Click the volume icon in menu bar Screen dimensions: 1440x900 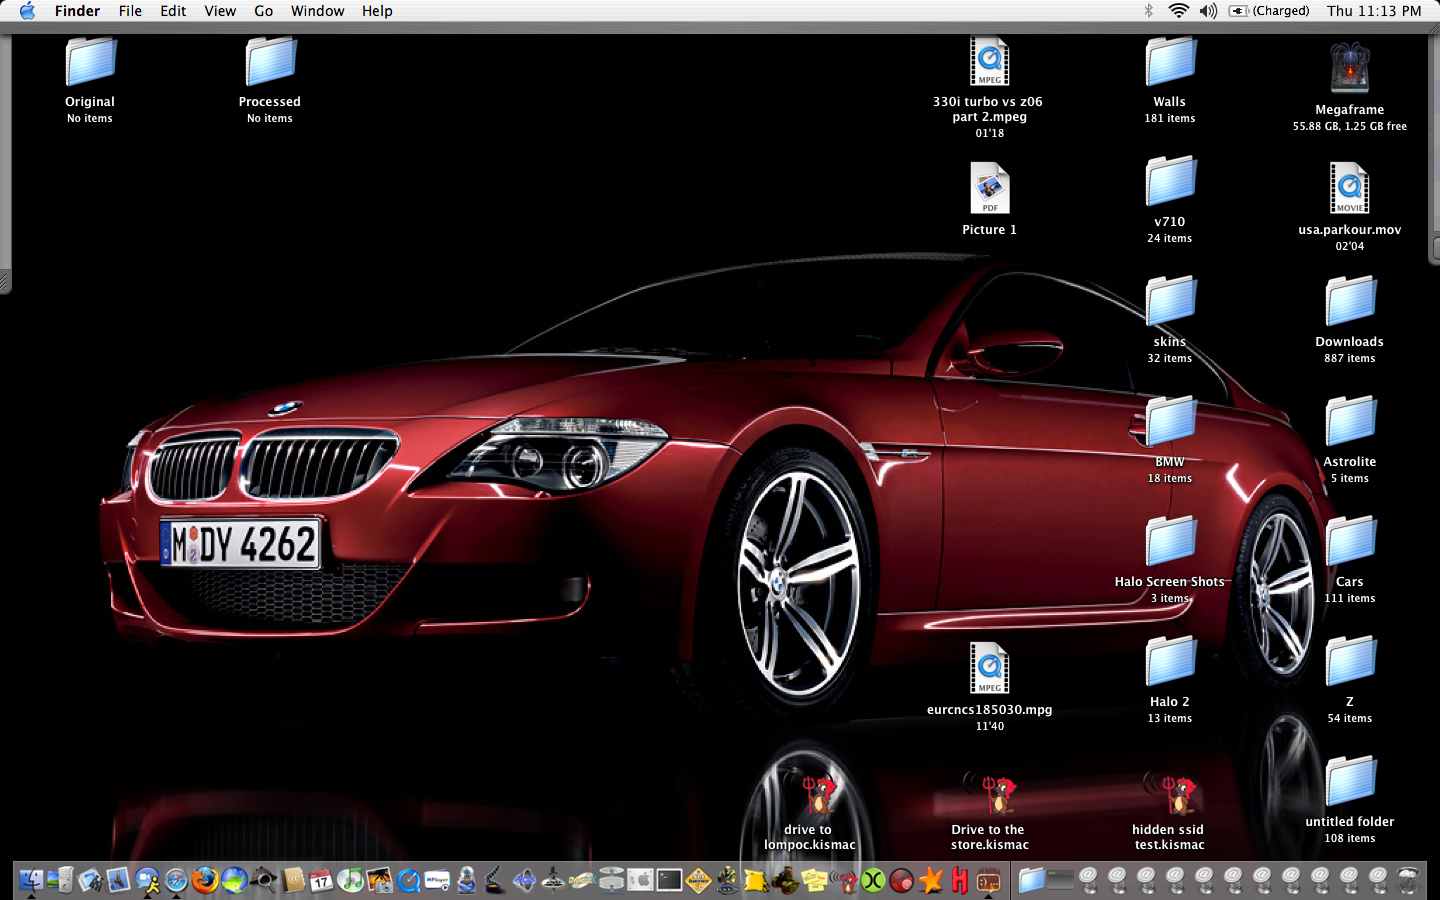[1208, 11]
